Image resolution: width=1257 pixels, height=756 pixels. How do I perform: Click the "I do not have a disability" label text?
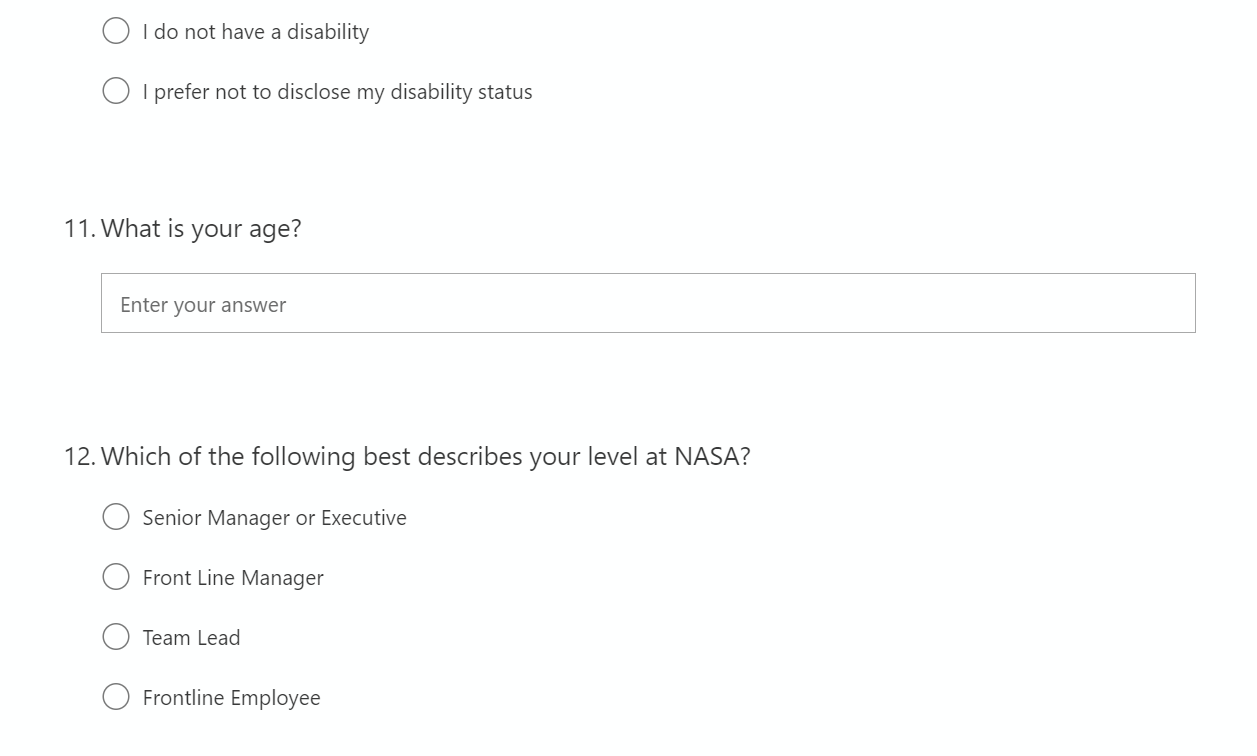click(256, 32)
